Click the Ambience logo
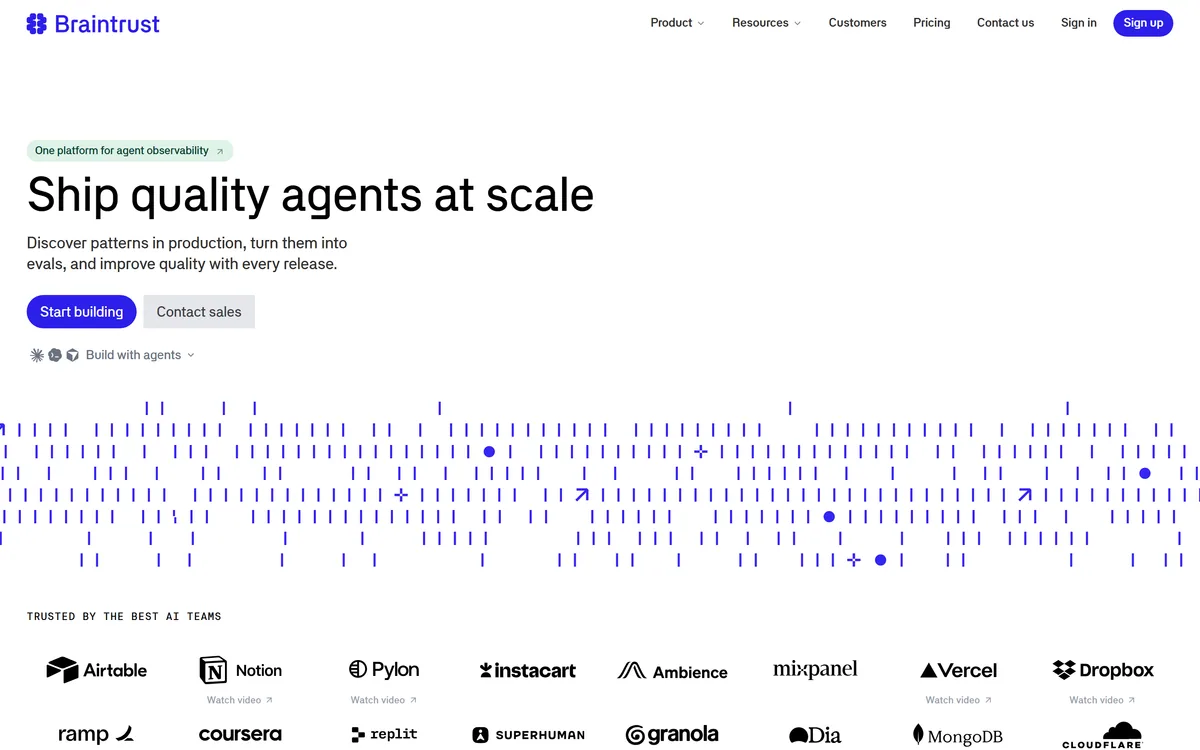 point(672,671)
